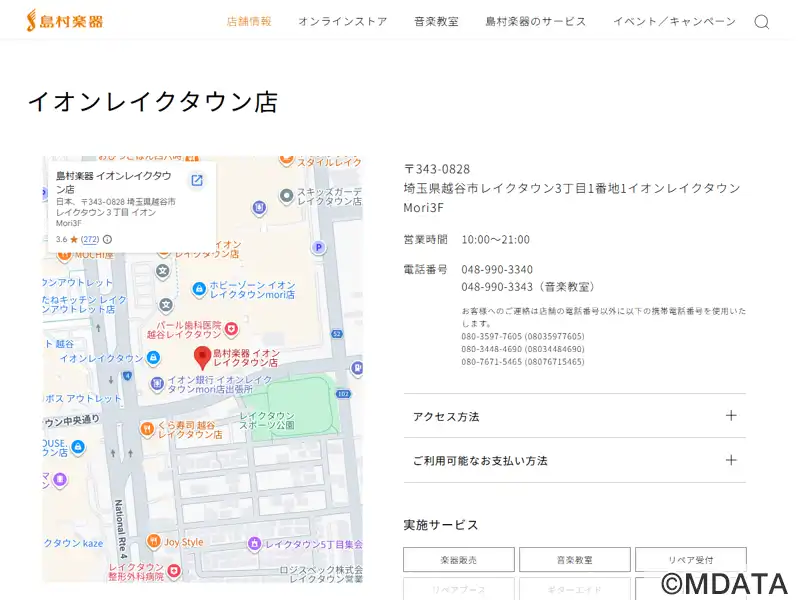This screenshot has width=800, height=600.
Task: Expand ご利用可能なお支払い方法 section
Action: [x=574, y=460]
